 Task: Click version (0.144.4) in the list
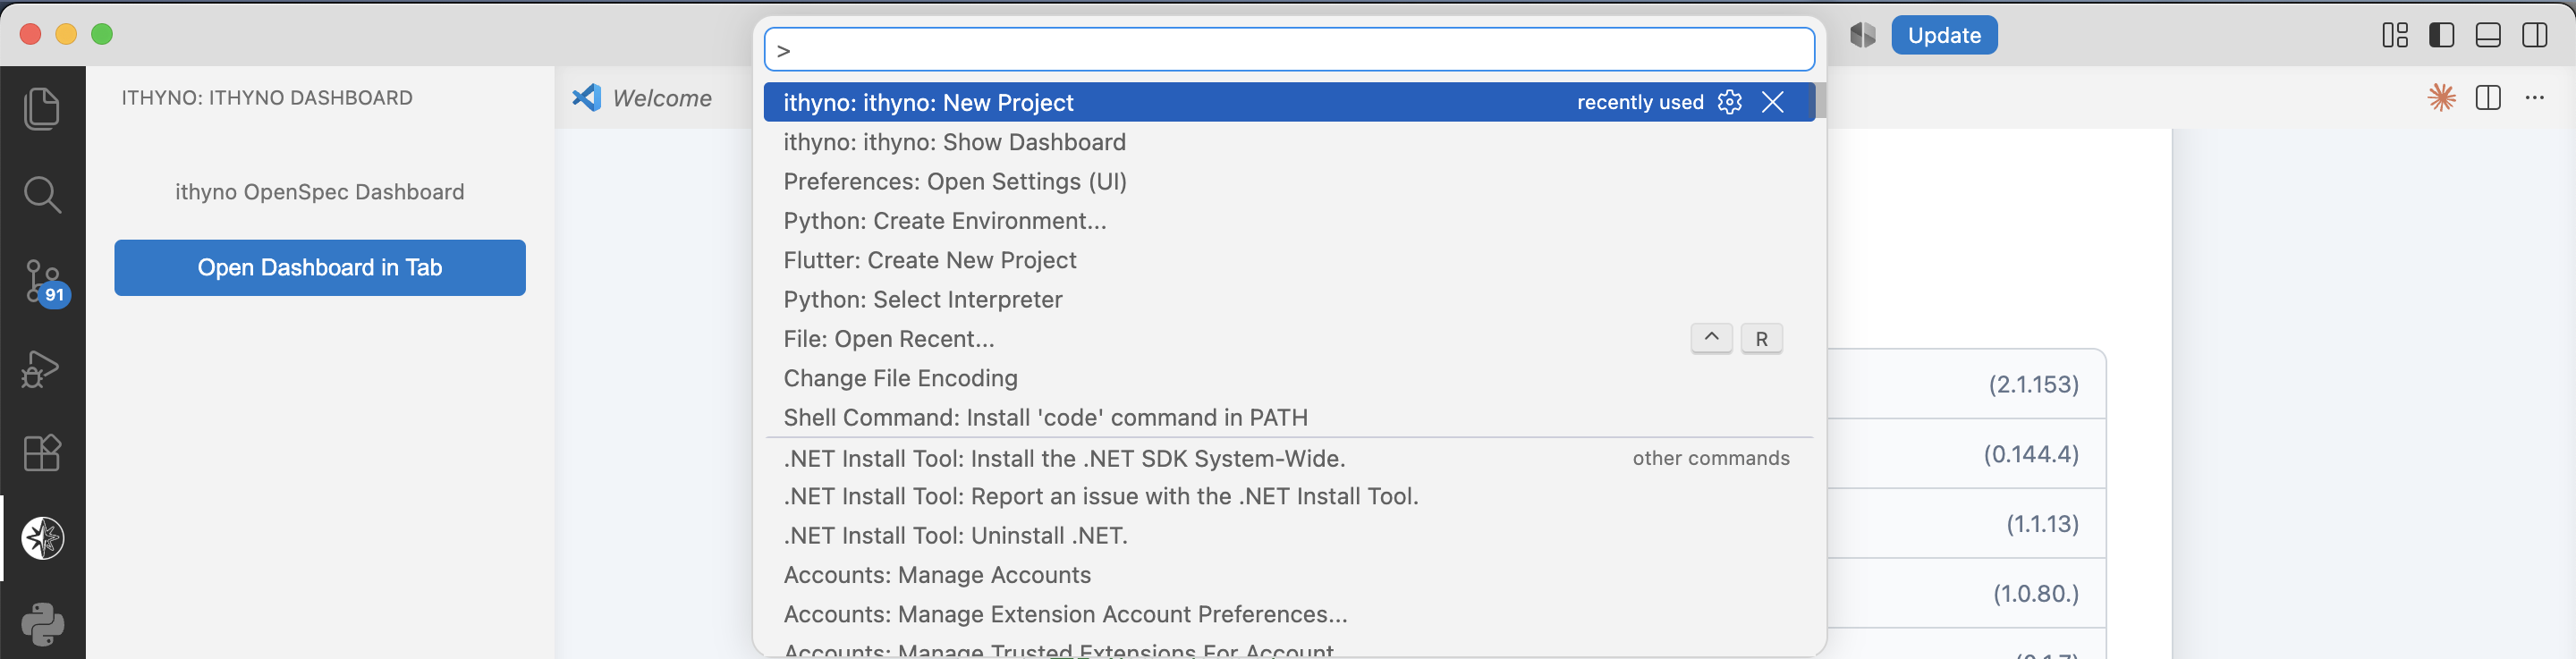coord(2031,454)
